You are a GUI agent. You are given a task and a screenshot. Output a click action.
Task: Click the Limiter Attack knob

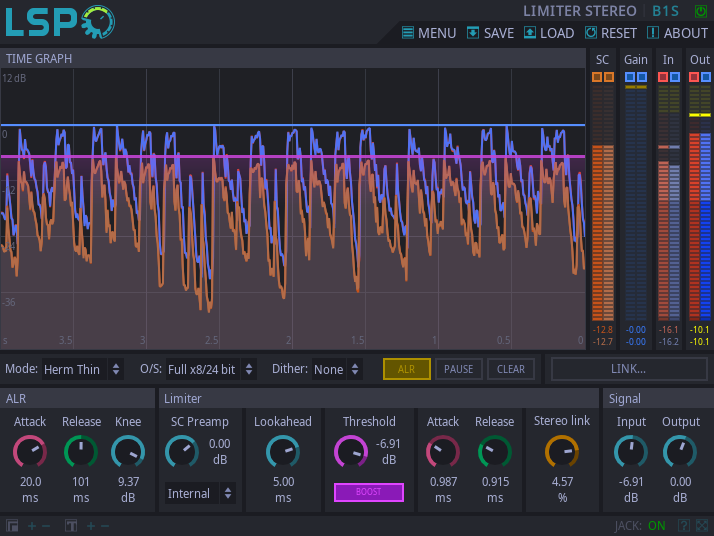coord(443,452)
